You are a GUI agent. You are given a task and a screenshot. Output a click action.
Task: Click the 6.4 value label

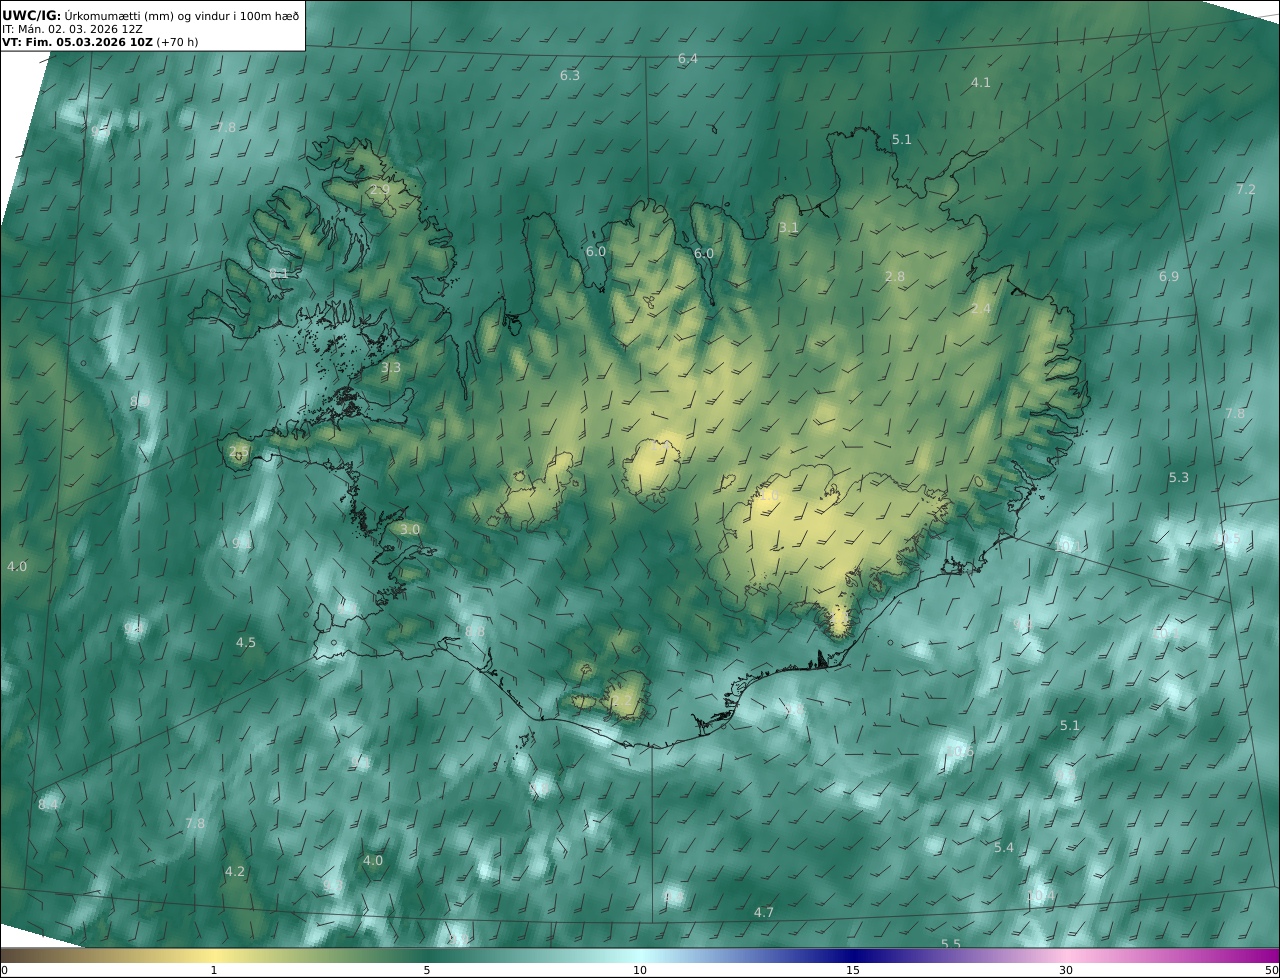[x=688, y=59]
